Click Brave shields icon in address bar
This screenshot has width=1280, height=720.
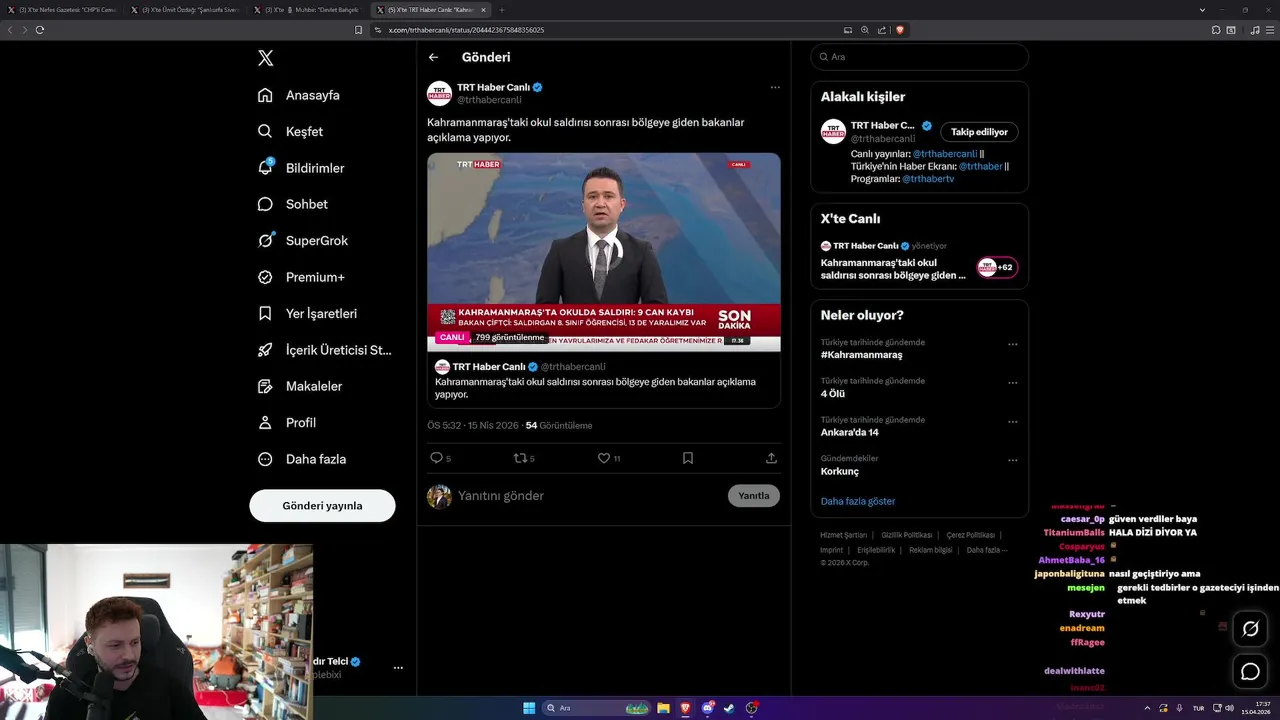900,30
